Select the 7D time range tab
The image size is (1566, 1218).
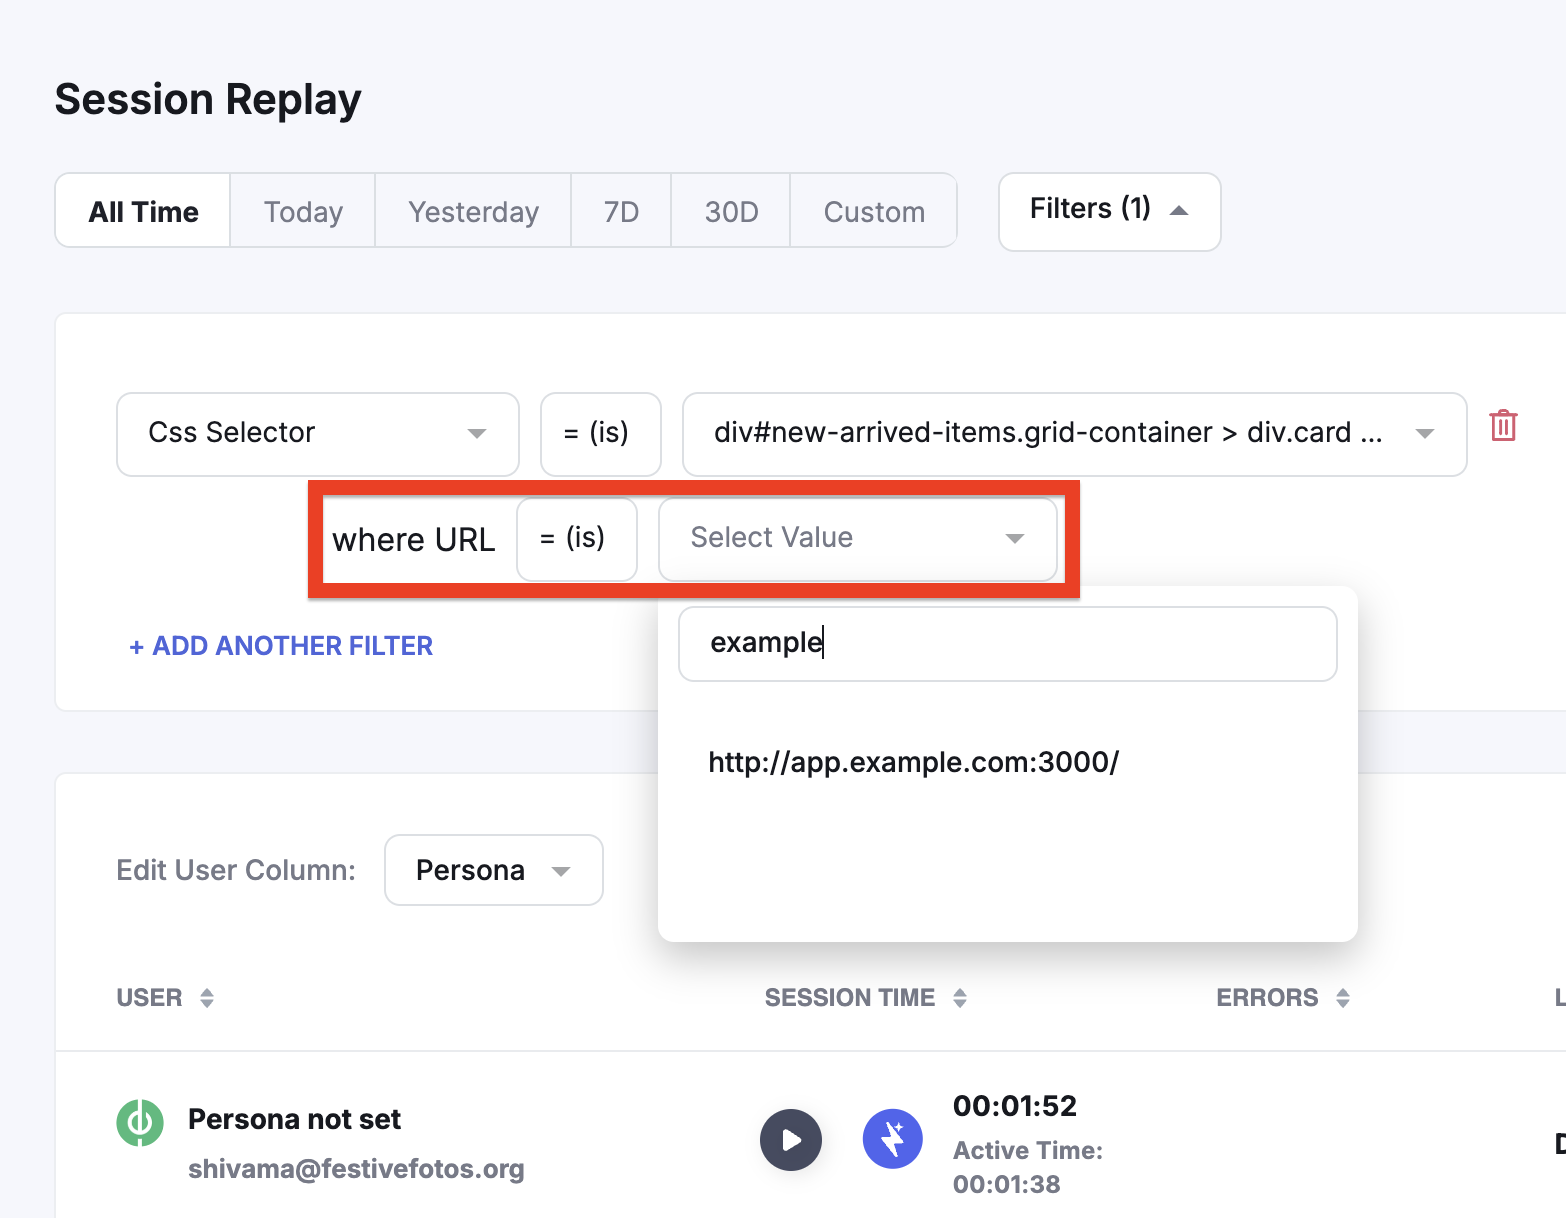tap(621, 211)
